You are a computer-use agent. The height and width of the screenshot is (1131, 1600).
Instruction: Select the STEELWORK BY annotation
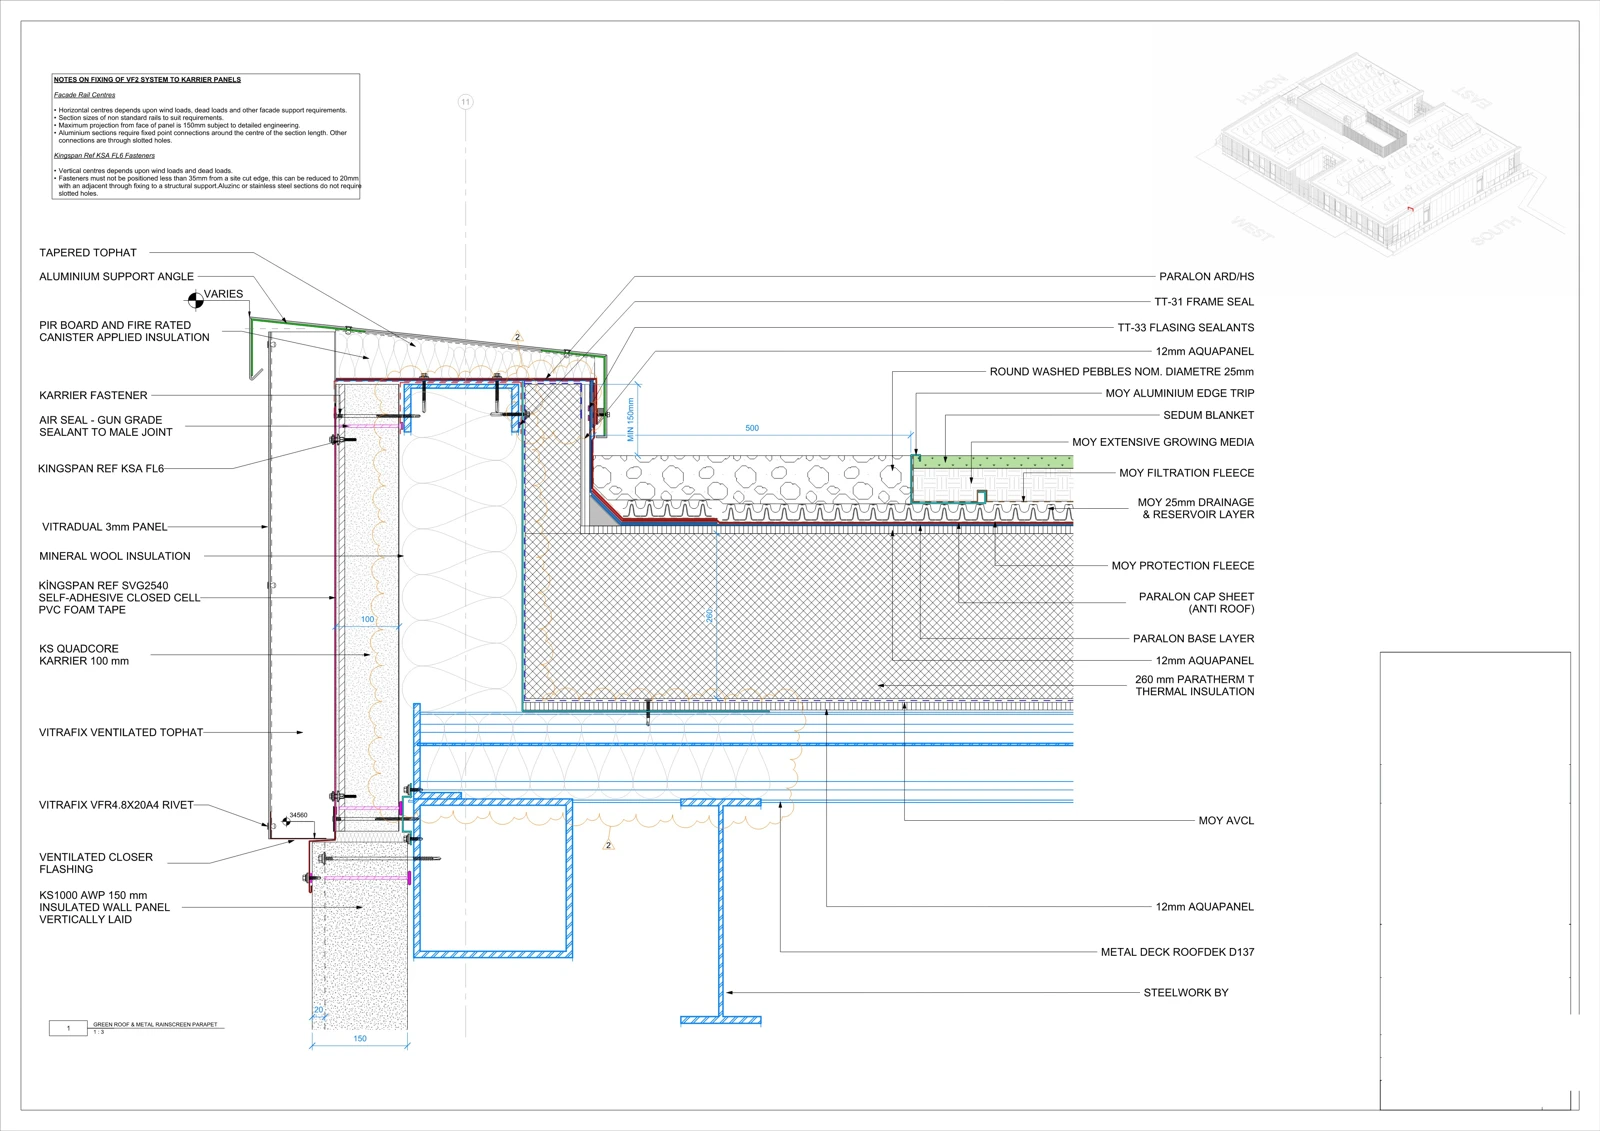1186,993
